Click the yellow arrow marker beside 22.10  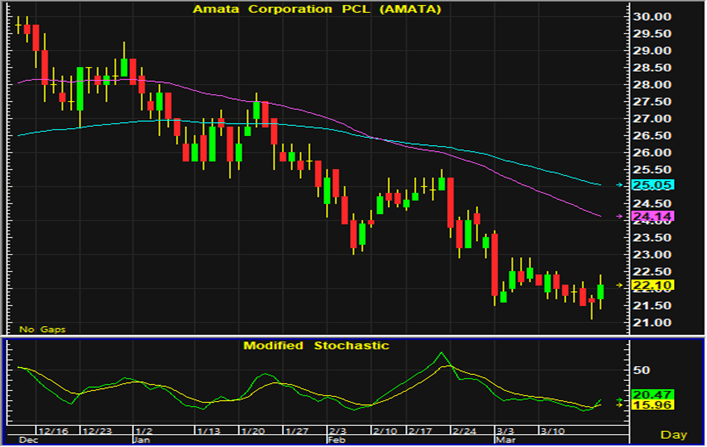click(x=621, y=286)
